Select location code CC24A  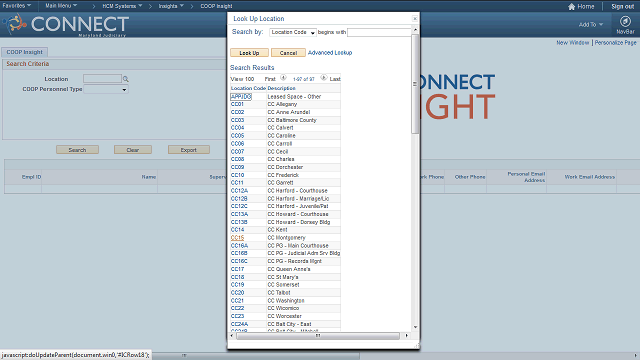pos(239,324)
